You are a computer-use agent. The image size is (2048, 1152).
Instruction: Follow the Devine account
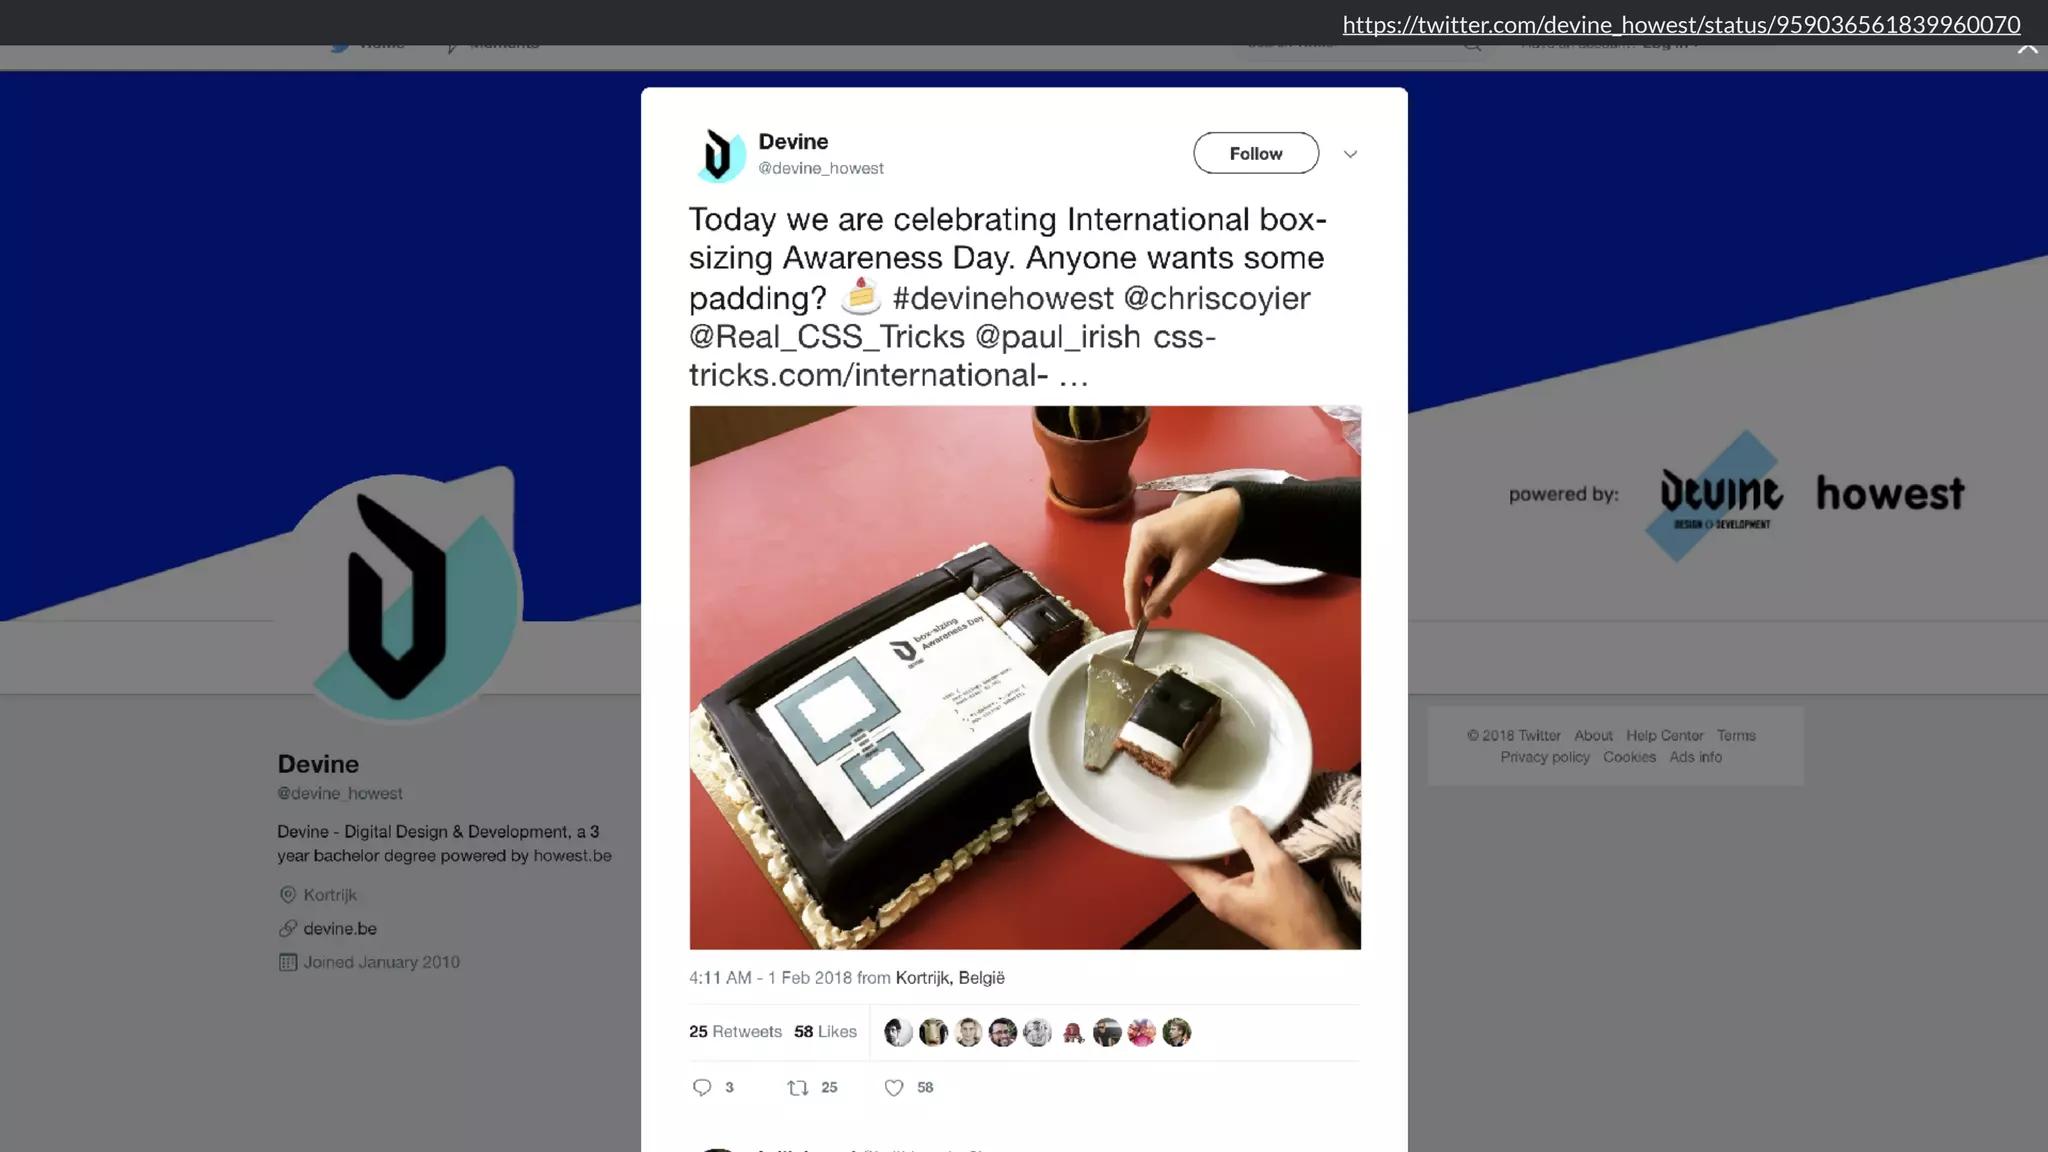(1256, 153)
